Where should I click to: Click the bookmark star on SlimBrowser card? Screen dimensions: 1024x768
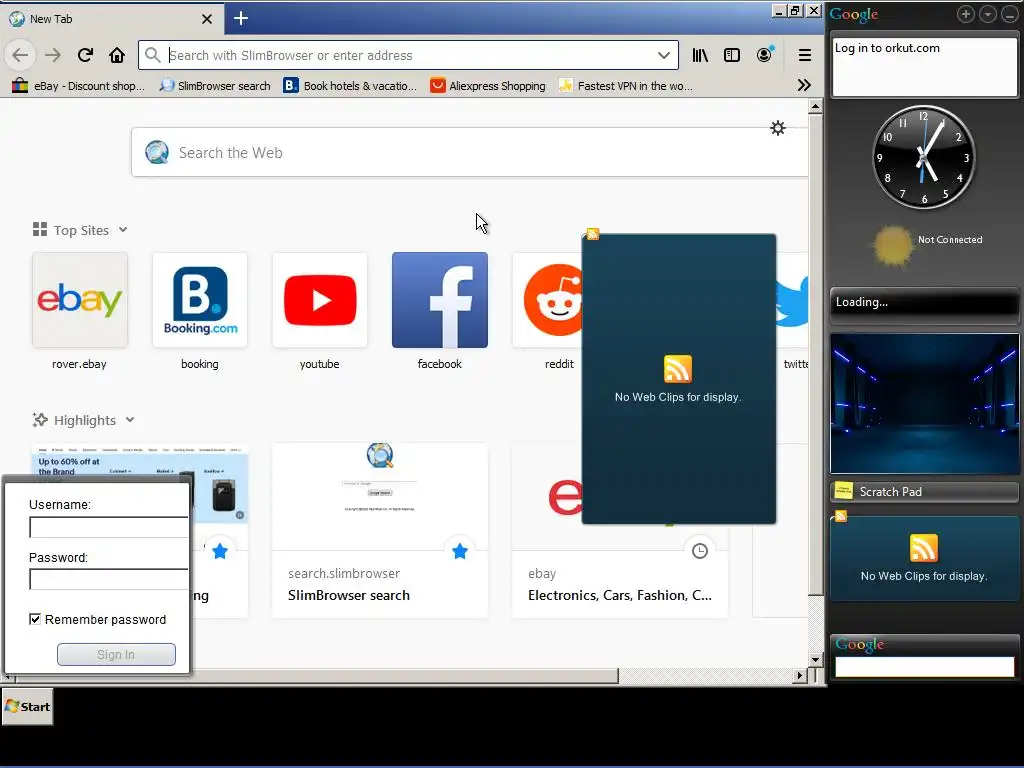click(x=460, y=551)
